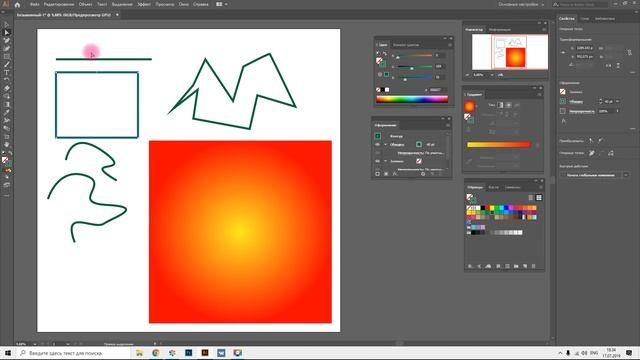The height and width of the screenshot is (360, 640).
Task: Switch to the Информация tab
Action: (x=500, y=29)
